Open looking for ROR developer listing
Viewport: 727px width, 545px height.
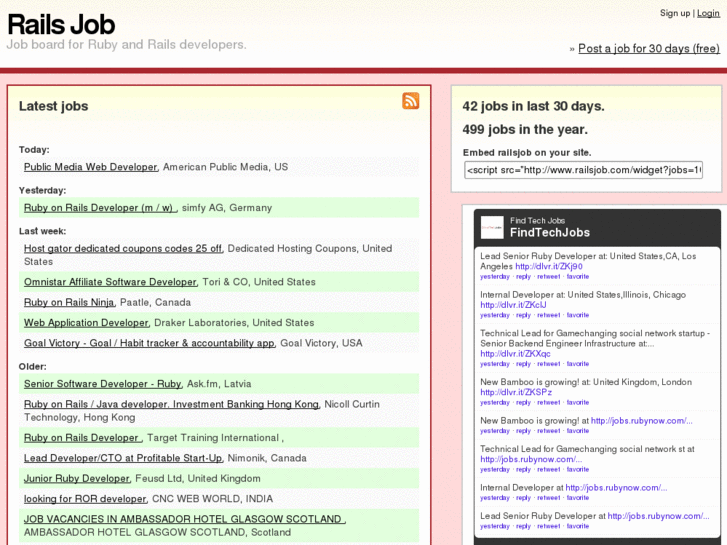click(85, 499)
